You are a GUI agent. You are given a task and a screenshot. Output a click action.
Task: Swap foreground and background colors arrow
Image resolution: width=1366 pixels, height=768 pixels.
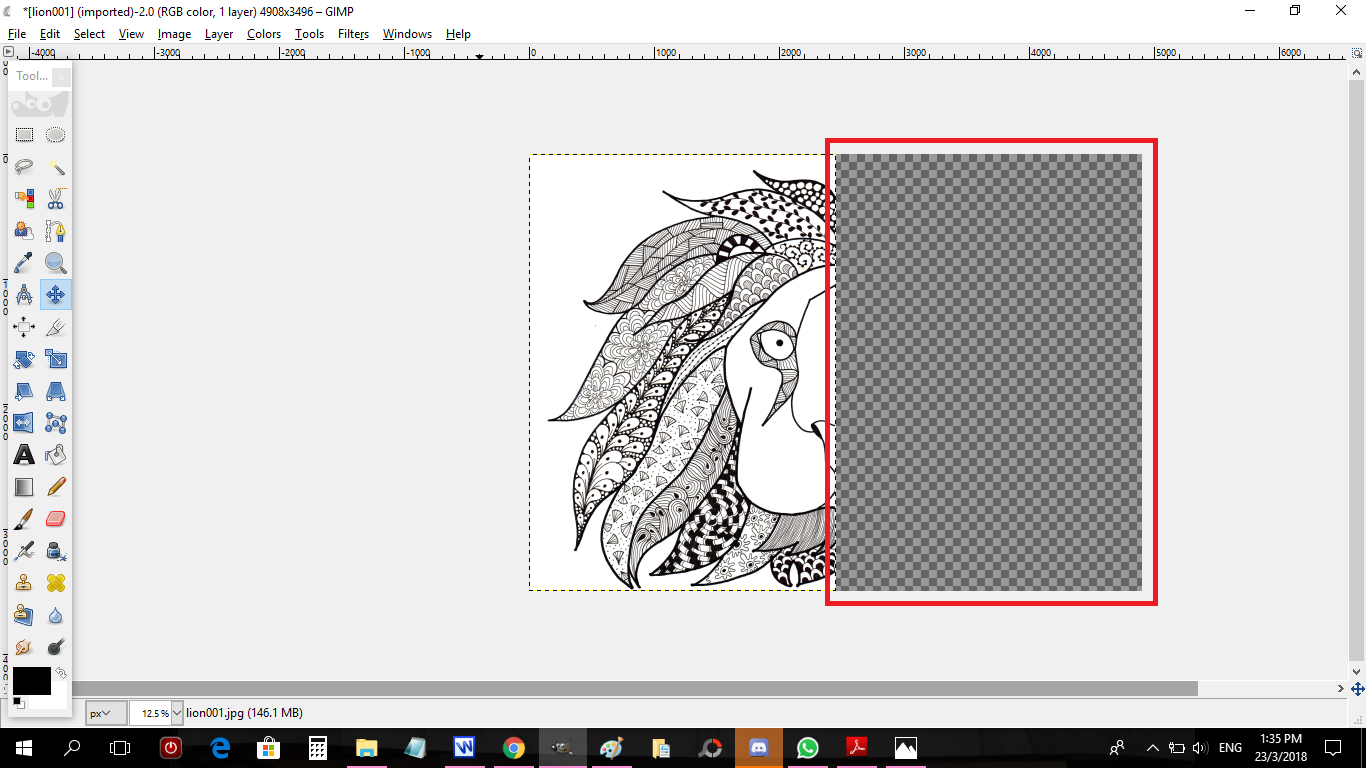point(61,673)
